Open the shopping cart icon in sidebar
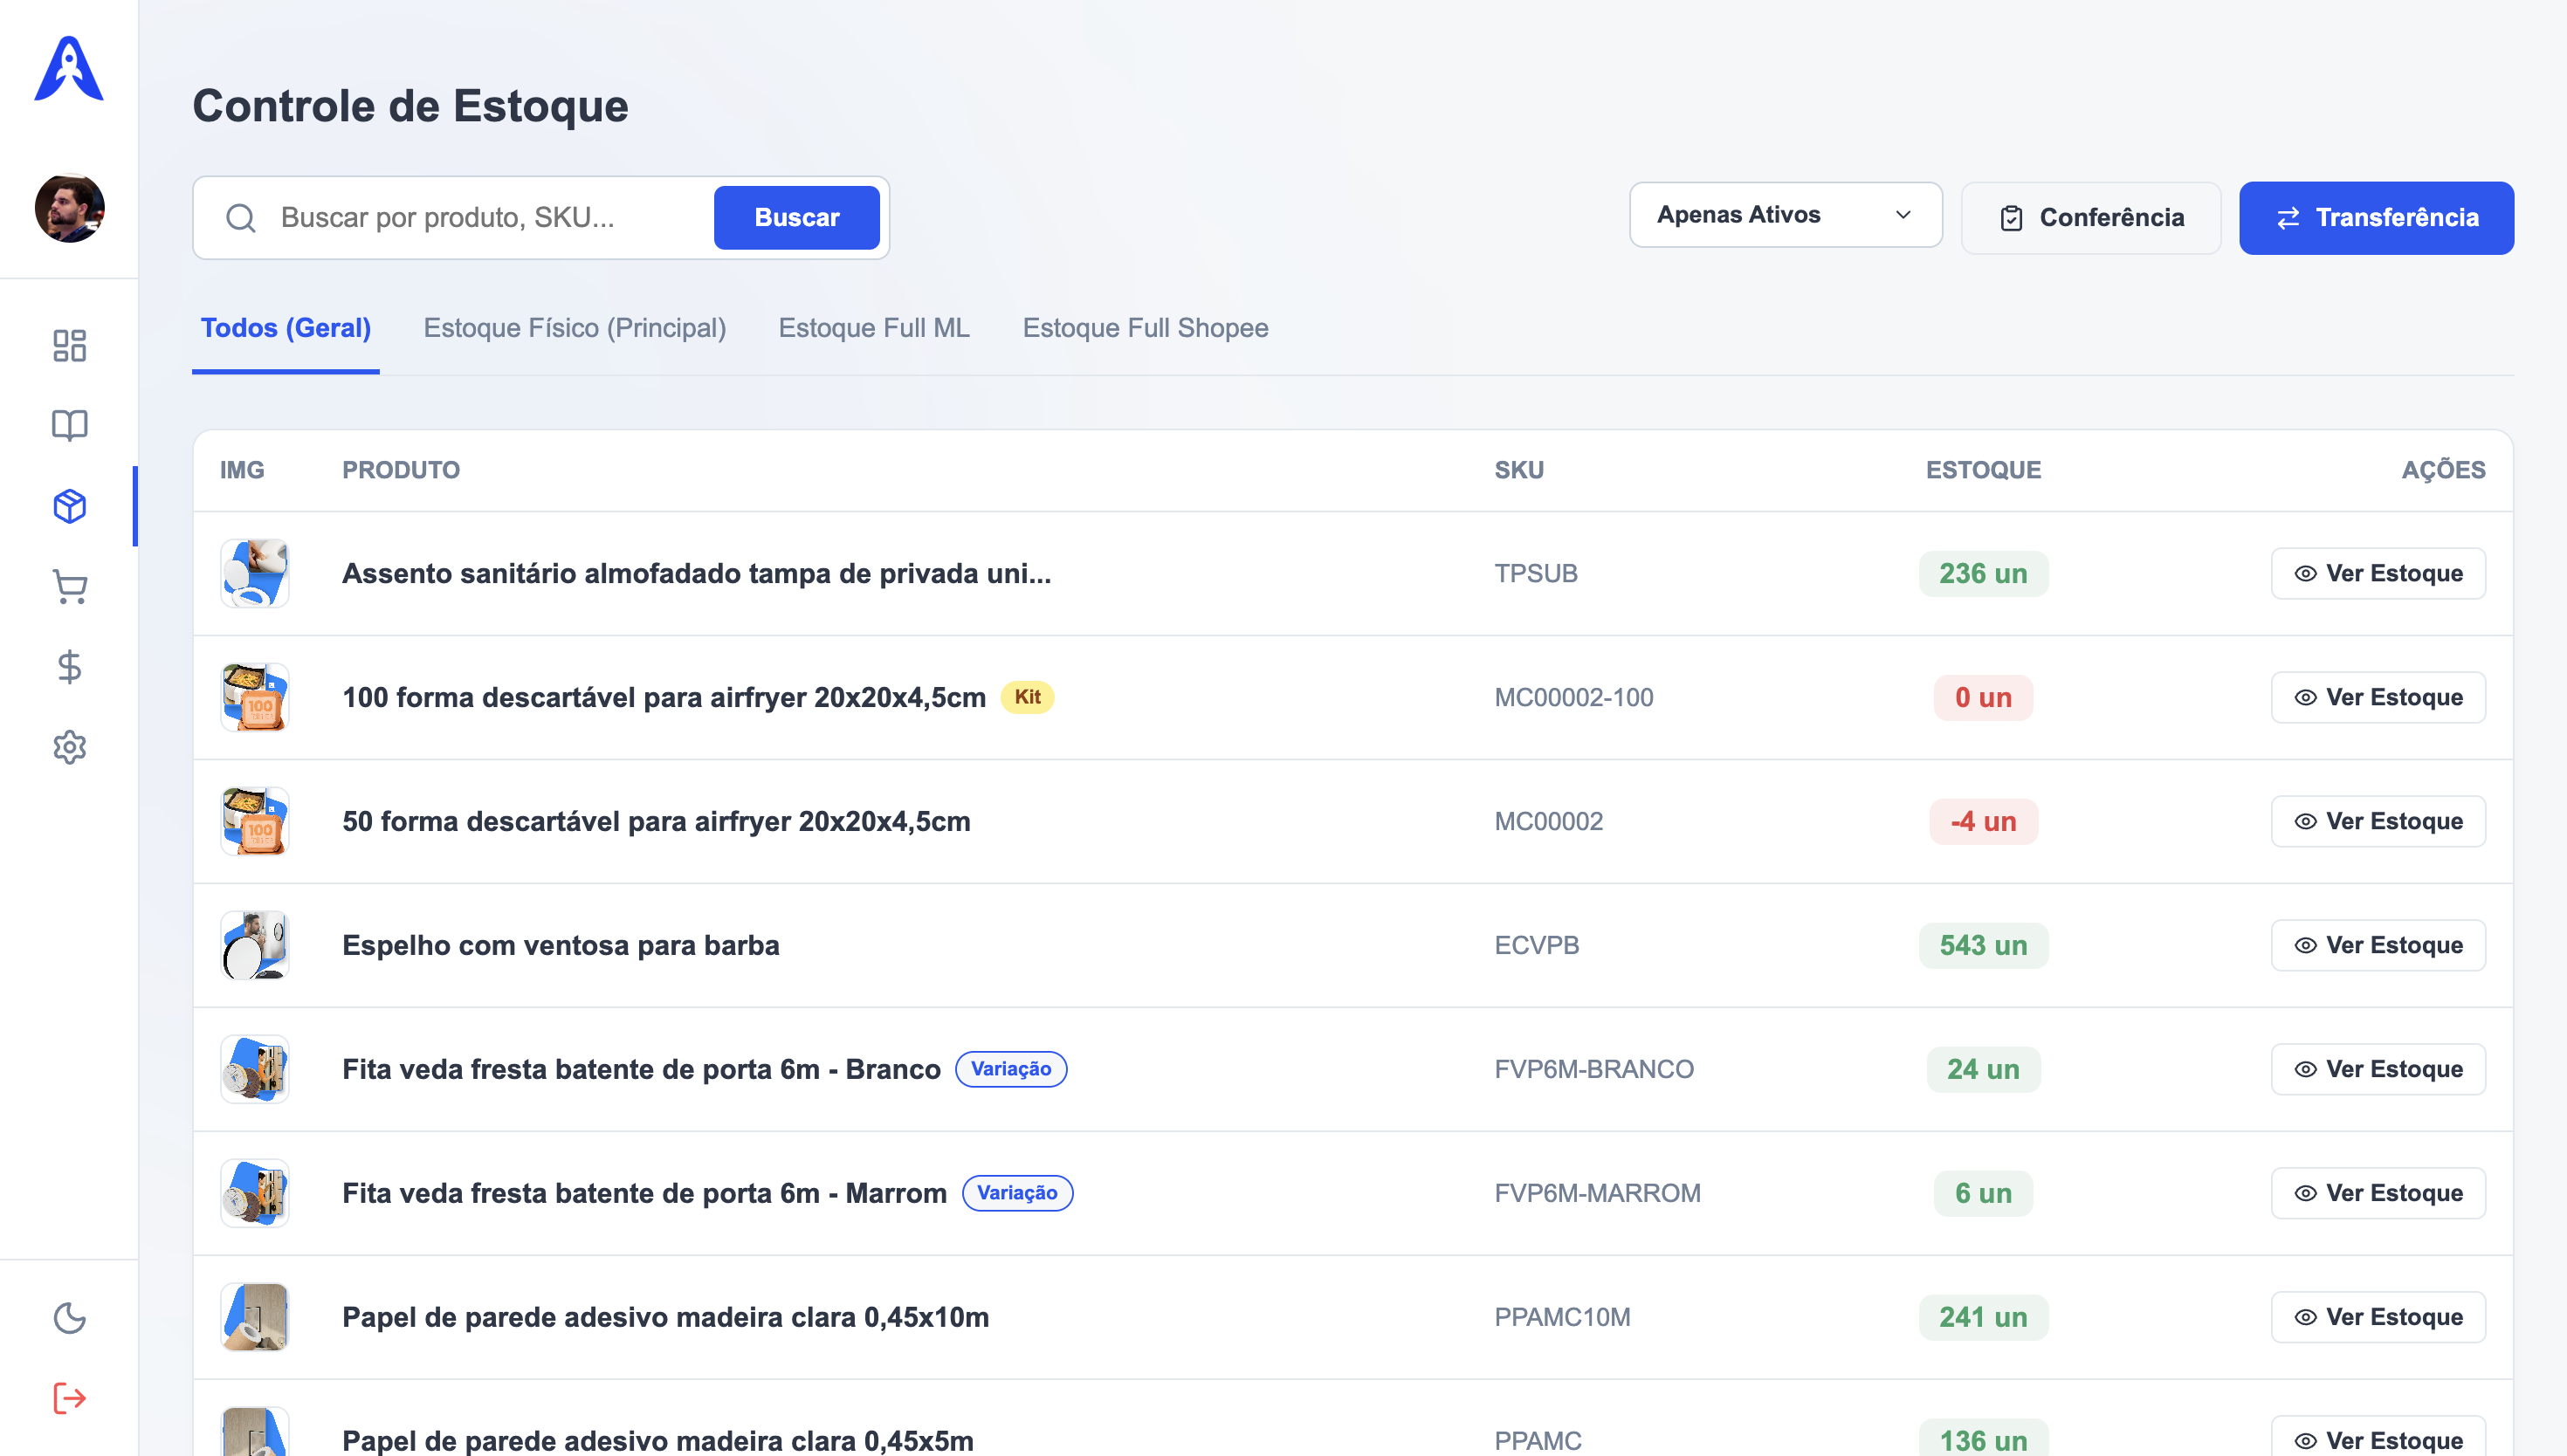 [69, 587]
